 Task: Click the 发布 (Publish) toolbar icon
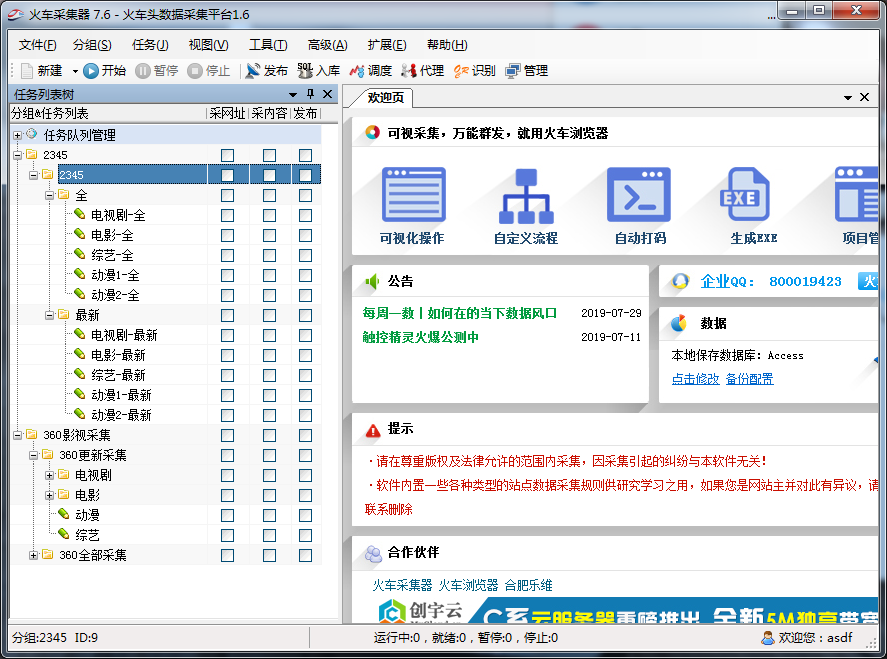coord(253,71)
